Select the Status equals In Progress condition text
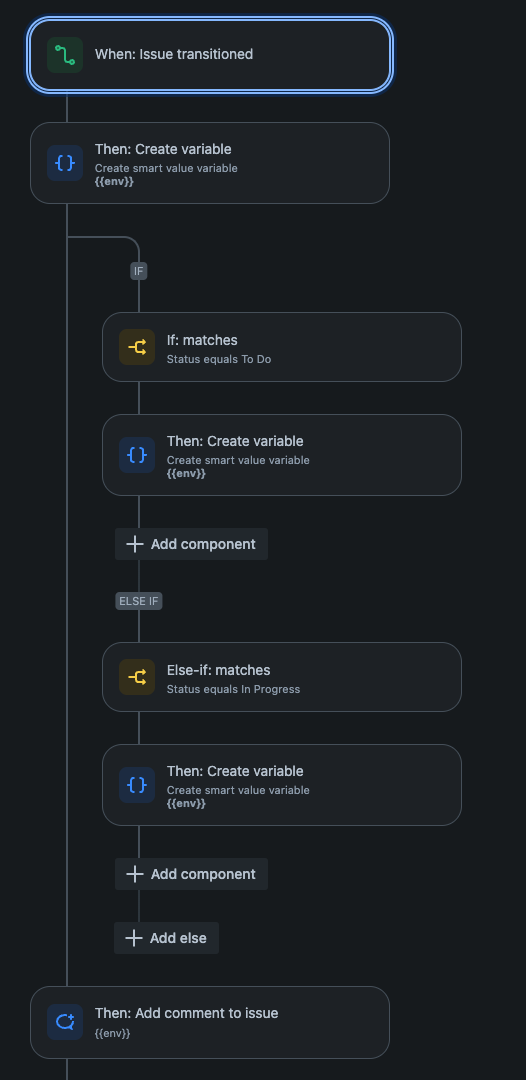This screenshot has height=1080, width=526. 233,689
